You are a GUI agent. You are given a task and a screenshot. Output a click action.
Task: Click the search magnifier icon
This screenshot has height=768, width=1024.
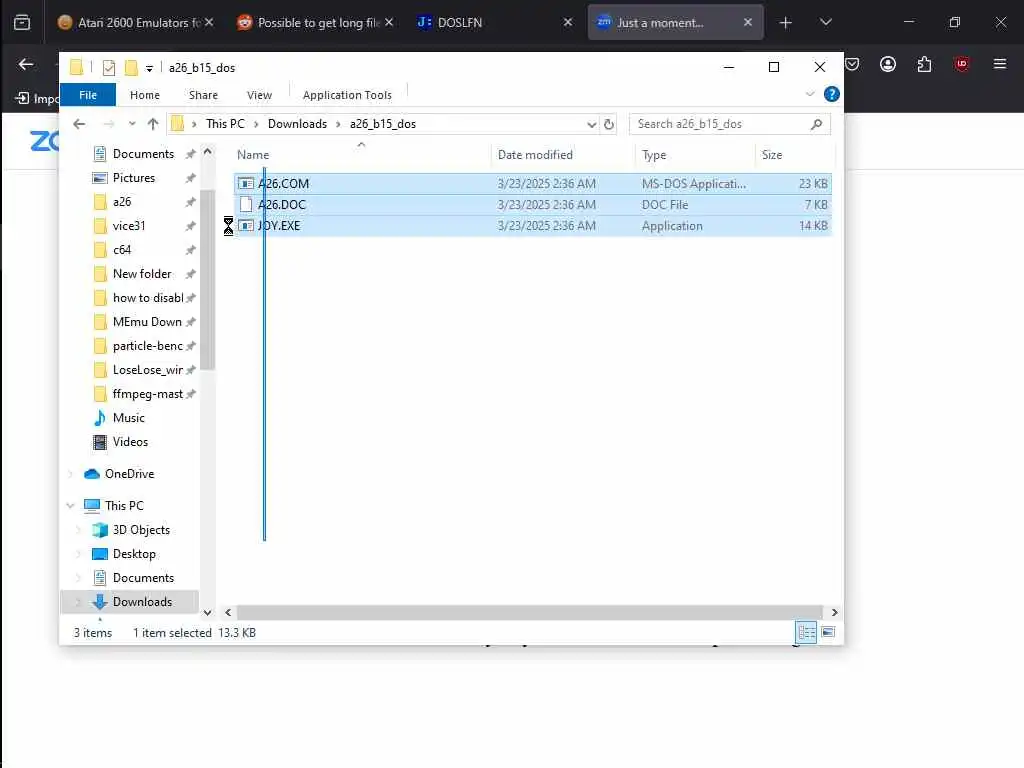[816, 124]
